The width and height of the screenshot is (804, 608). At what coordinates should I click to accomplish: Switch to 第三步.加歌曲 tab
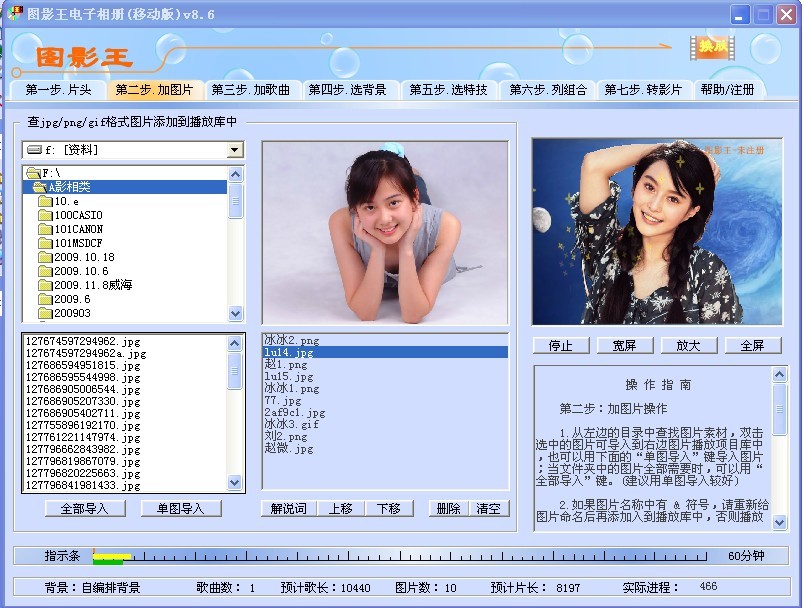[x=251, y=90]
